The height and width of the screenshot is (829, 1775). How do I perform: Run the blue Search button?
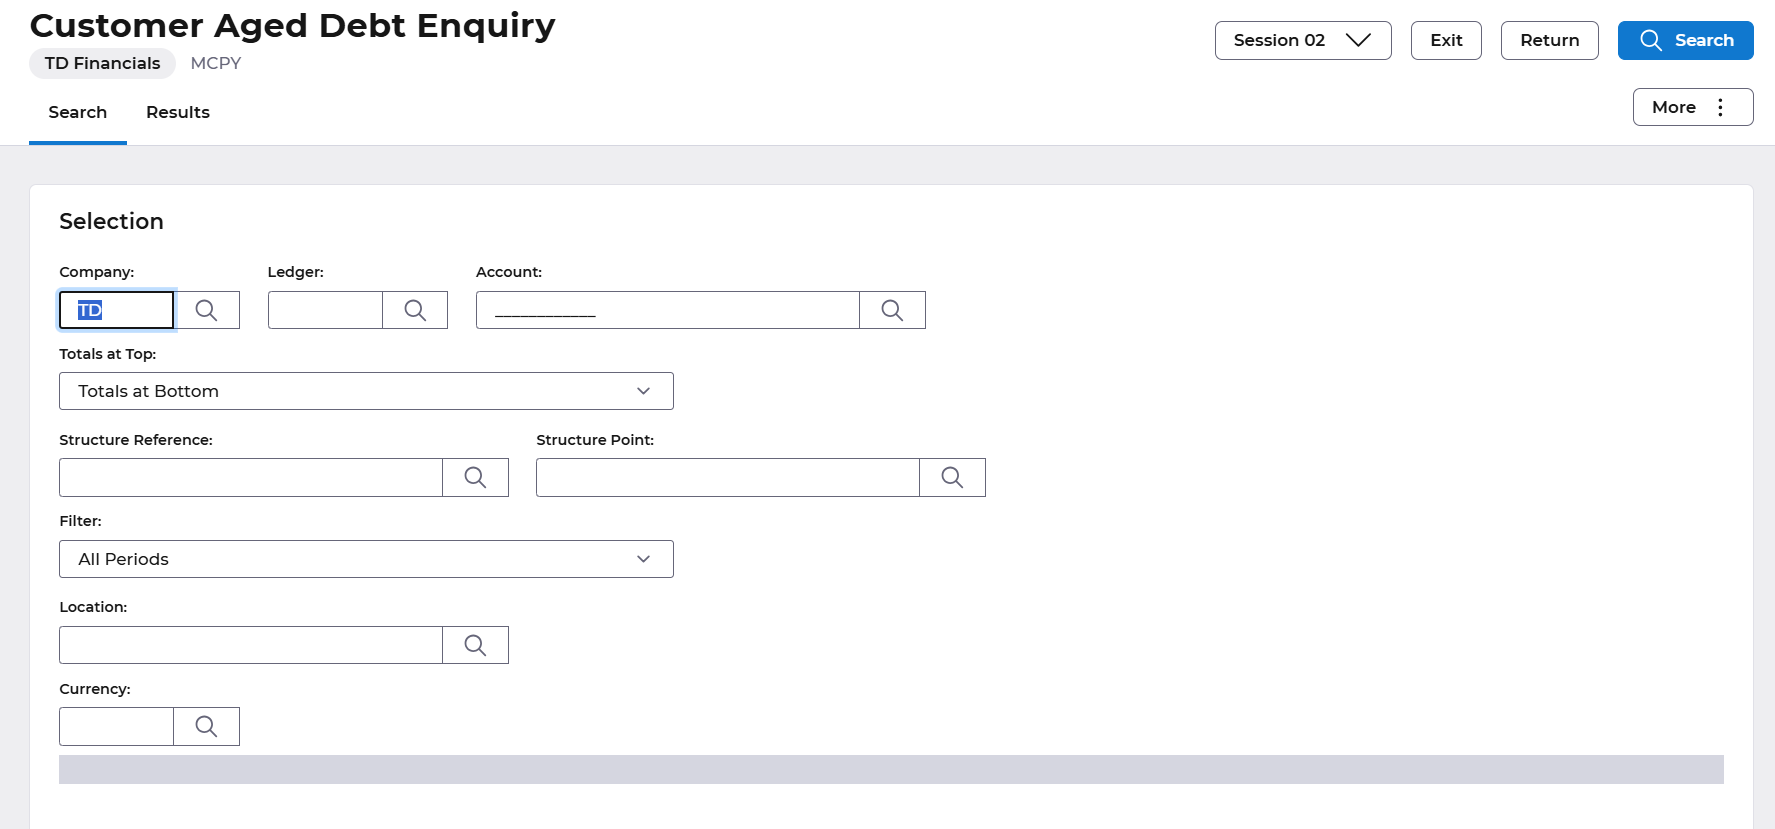[x=1685, y=40]
